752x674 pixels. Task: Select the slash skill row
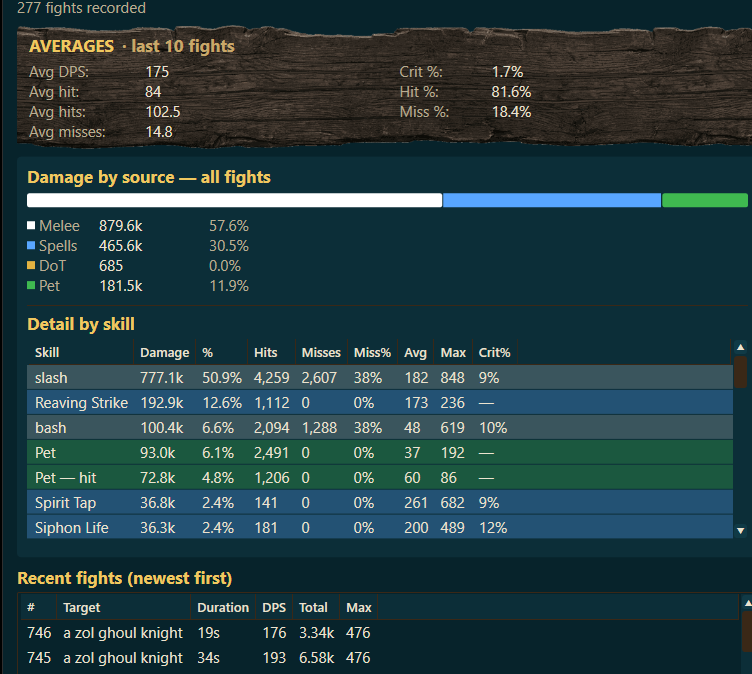pos(380,378)
